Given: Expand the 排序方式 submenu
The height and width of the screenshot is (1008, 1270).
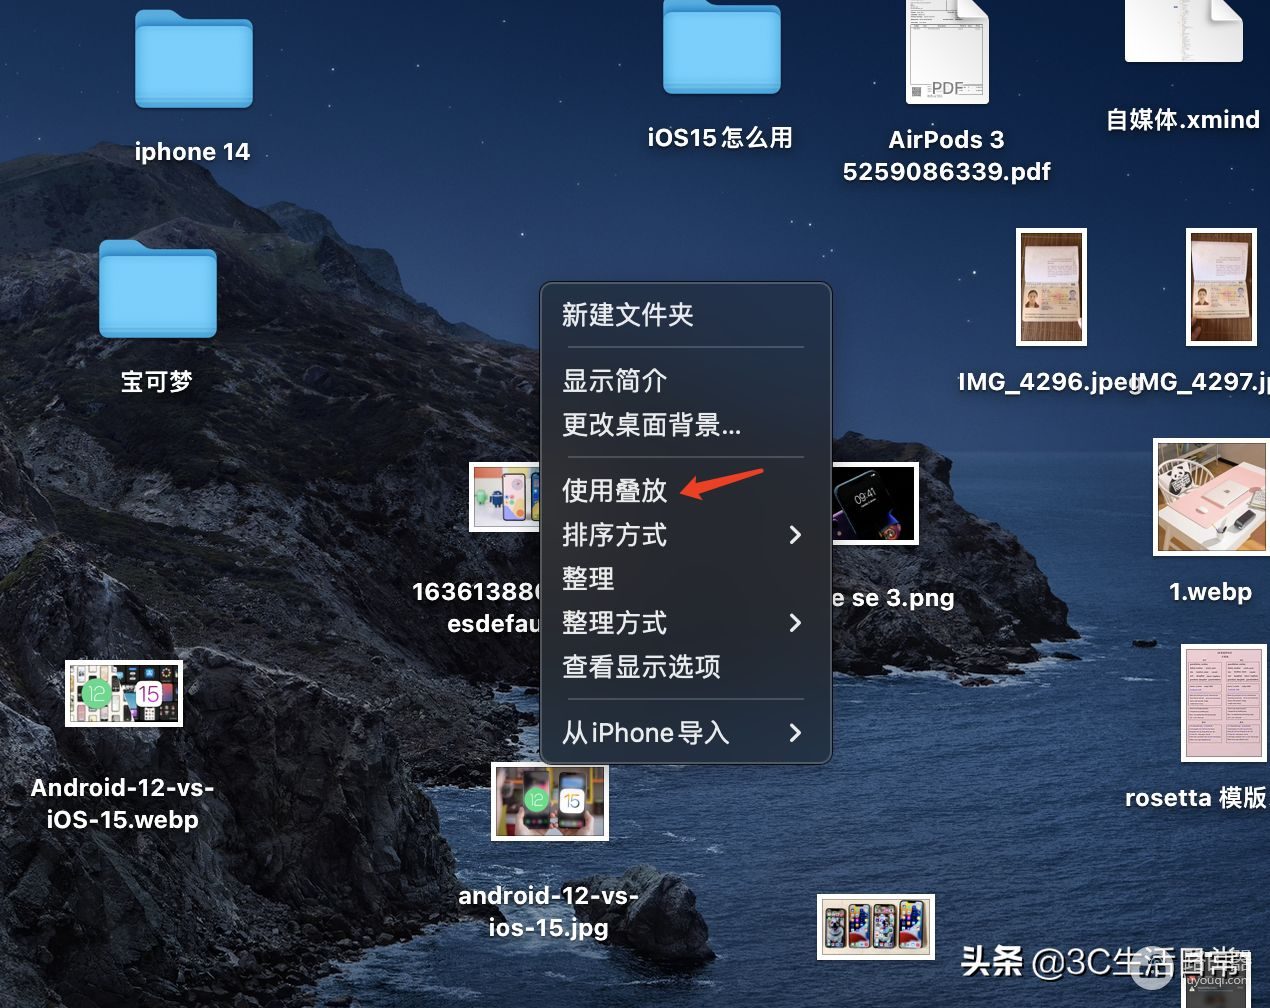Looking at the screenshot, I should pos(615,536).
